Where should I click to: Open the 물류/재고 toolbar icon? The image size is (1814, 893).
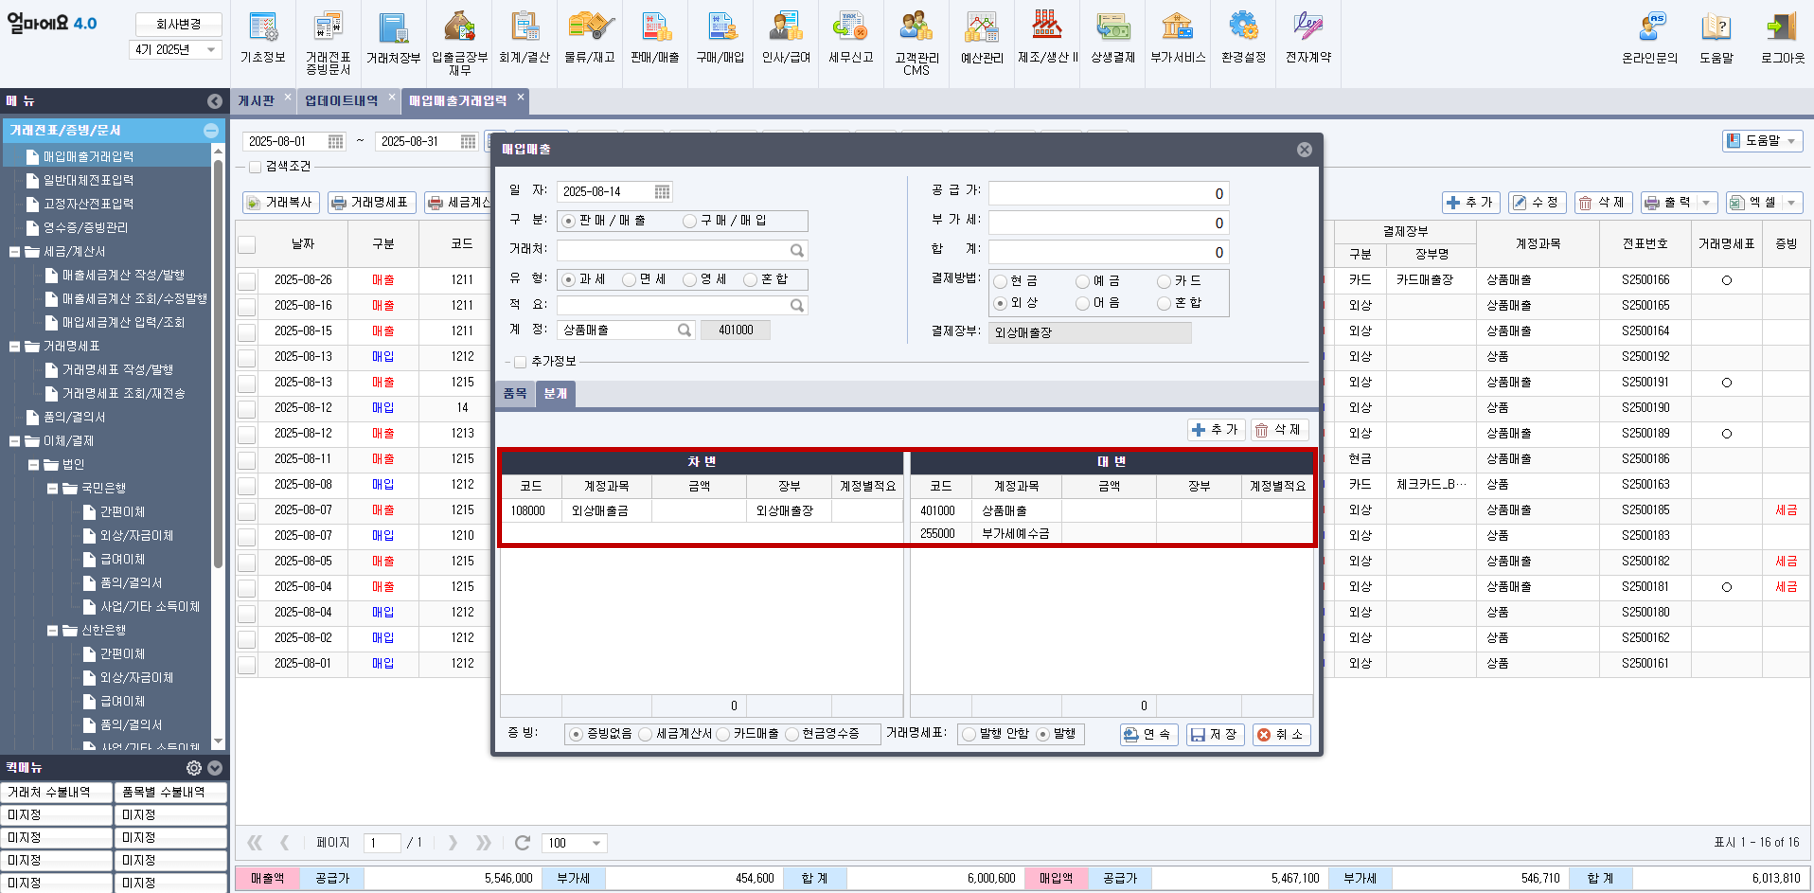click(x=590, y=40)
